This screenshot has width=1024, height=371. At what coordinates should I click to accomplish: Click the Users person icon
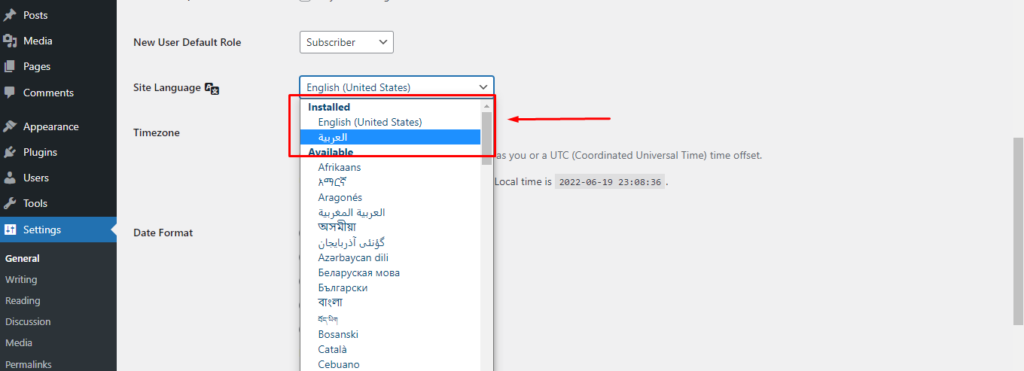coord(10,178)
